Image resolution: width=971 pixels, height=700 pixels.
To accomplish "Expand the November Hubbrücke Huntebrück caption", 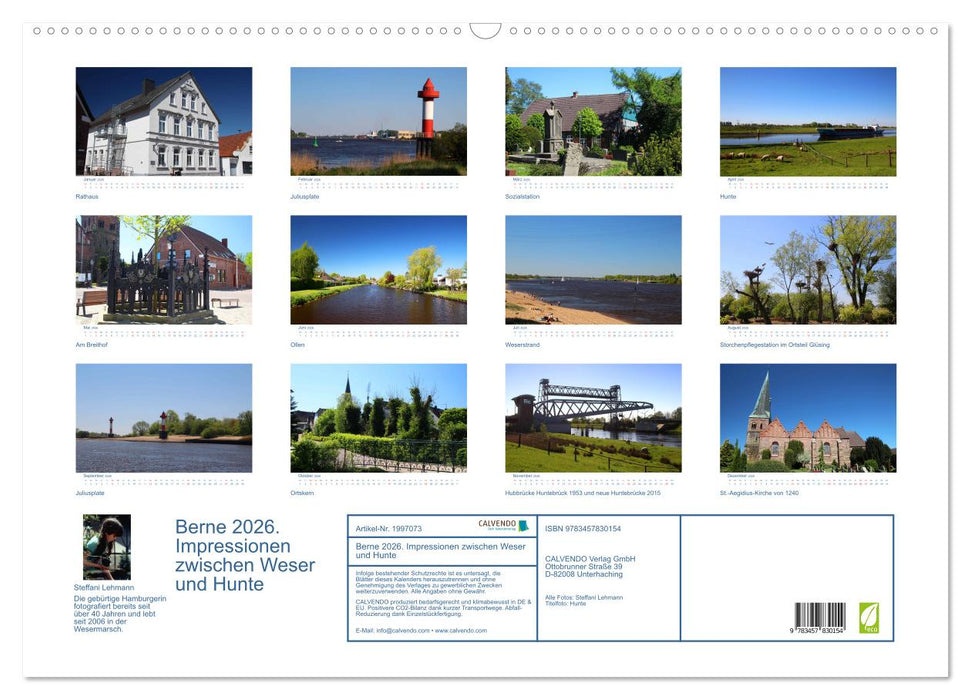I will tap(582, 492).
